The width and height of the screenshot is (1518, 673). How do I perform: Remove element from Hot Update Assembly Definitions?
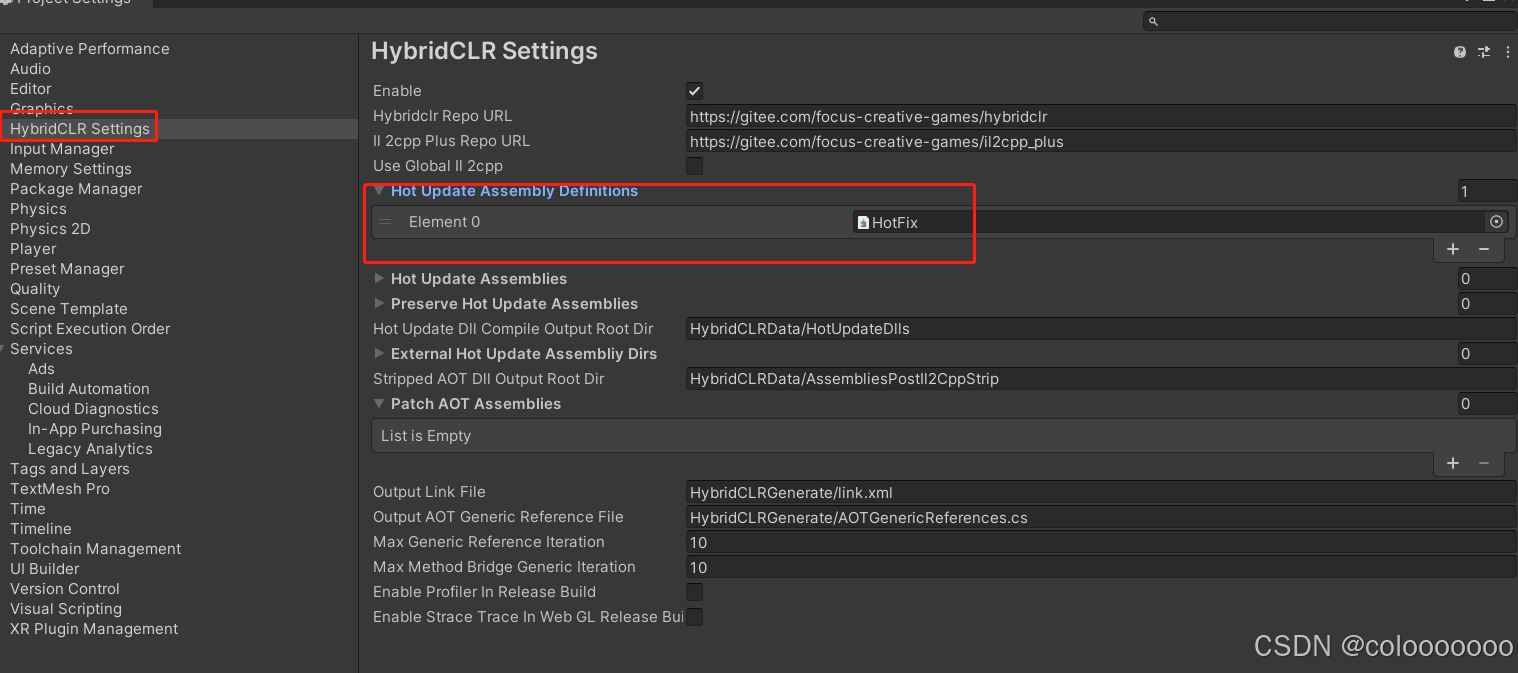pos(1484,249)
